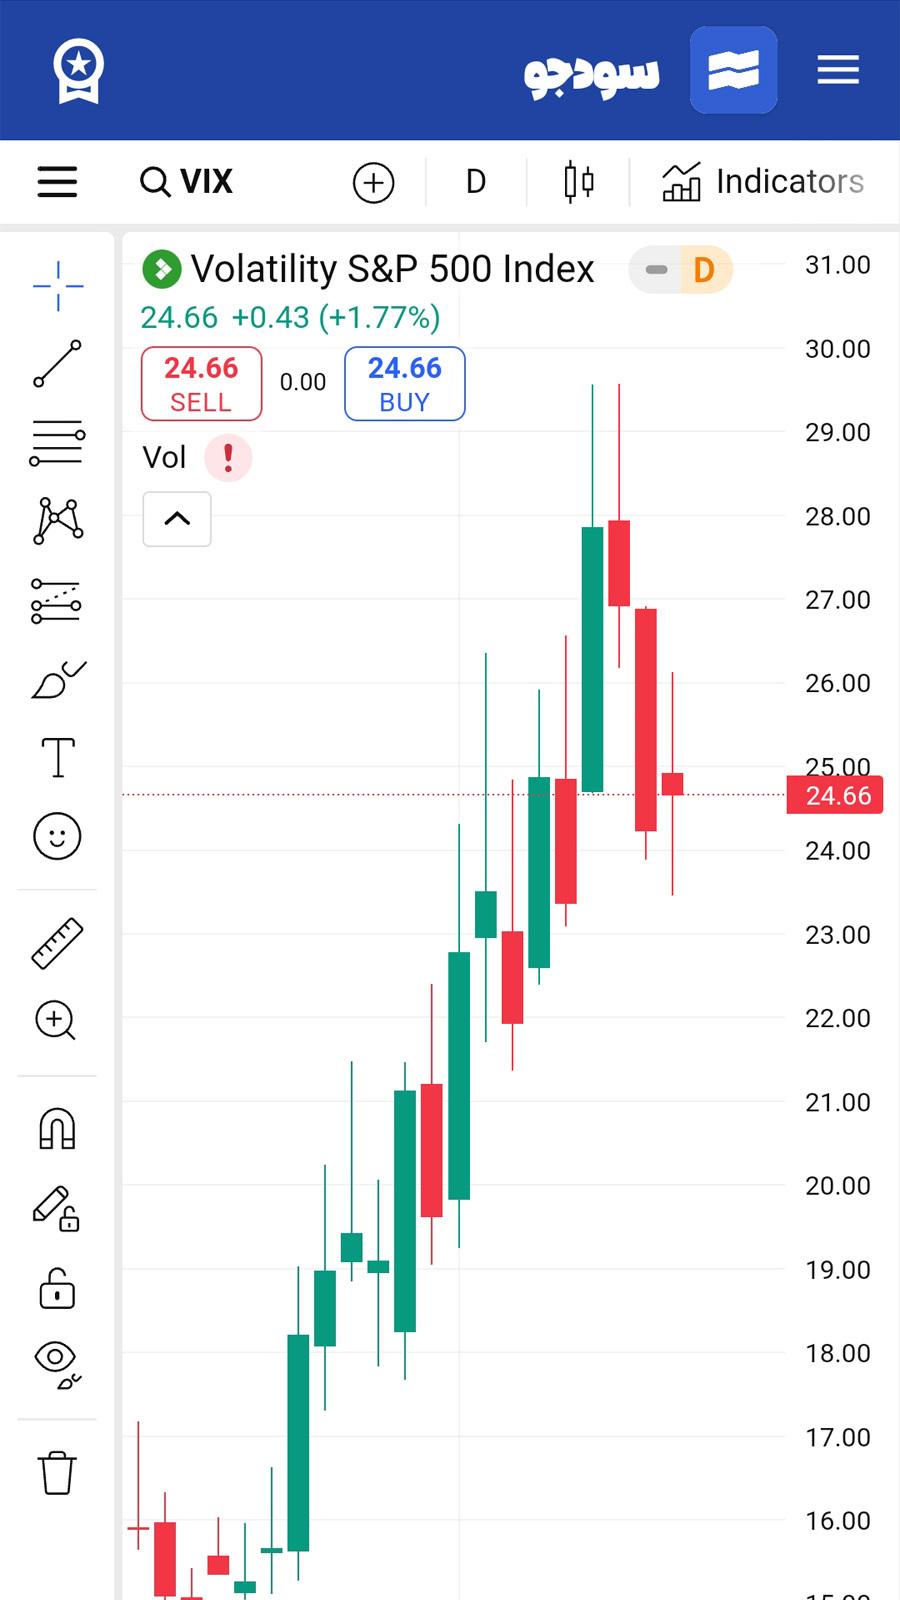Click the 28.00 price scale label
The height and width of the screenshot is (1600, 900).
click(x=838, y=516)
